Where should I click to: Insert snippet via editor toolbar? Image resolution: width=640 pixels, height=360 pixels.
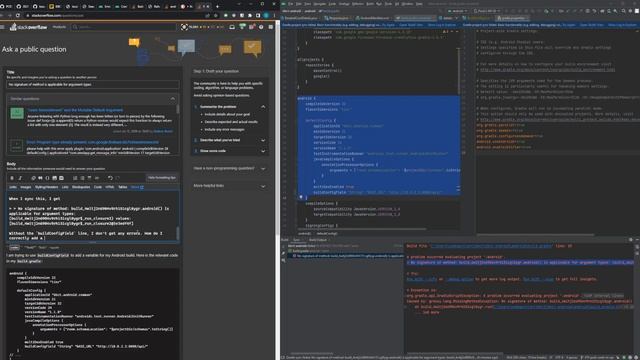pyautogui.click(x=61, y=178)
